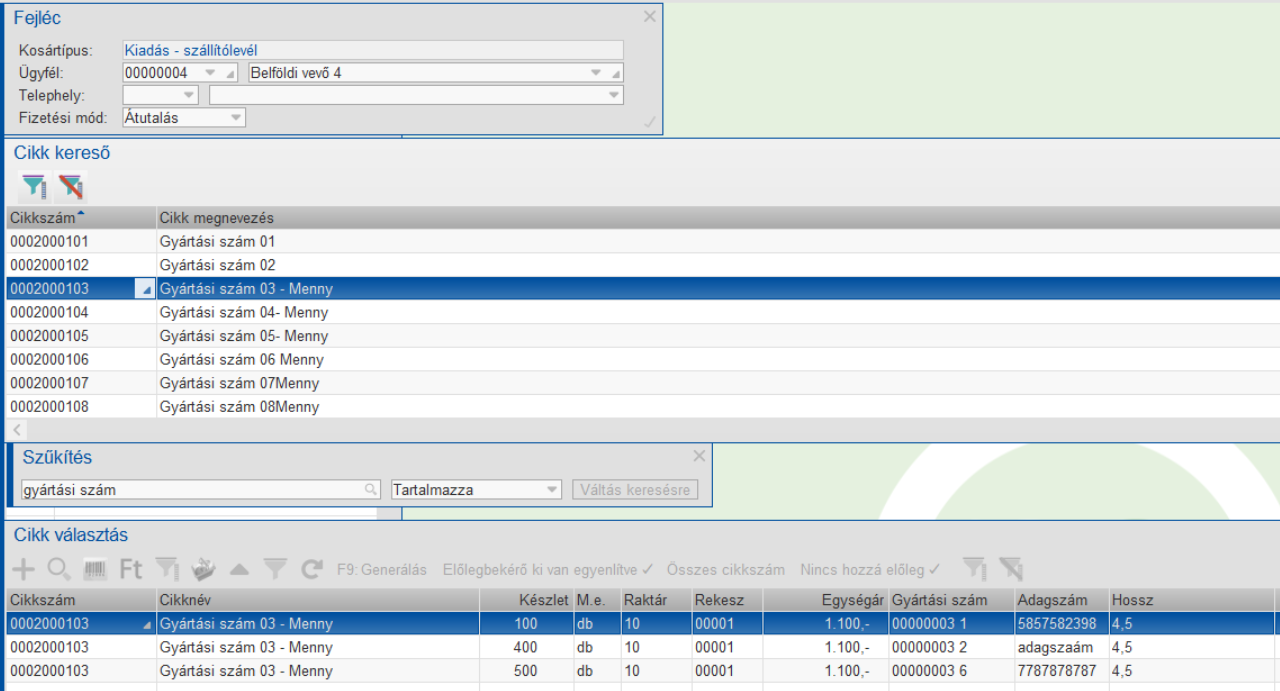Viewport: 1280px width, 691px height.
Task: Click the Ft currency icon
Action: click(131, 570)
